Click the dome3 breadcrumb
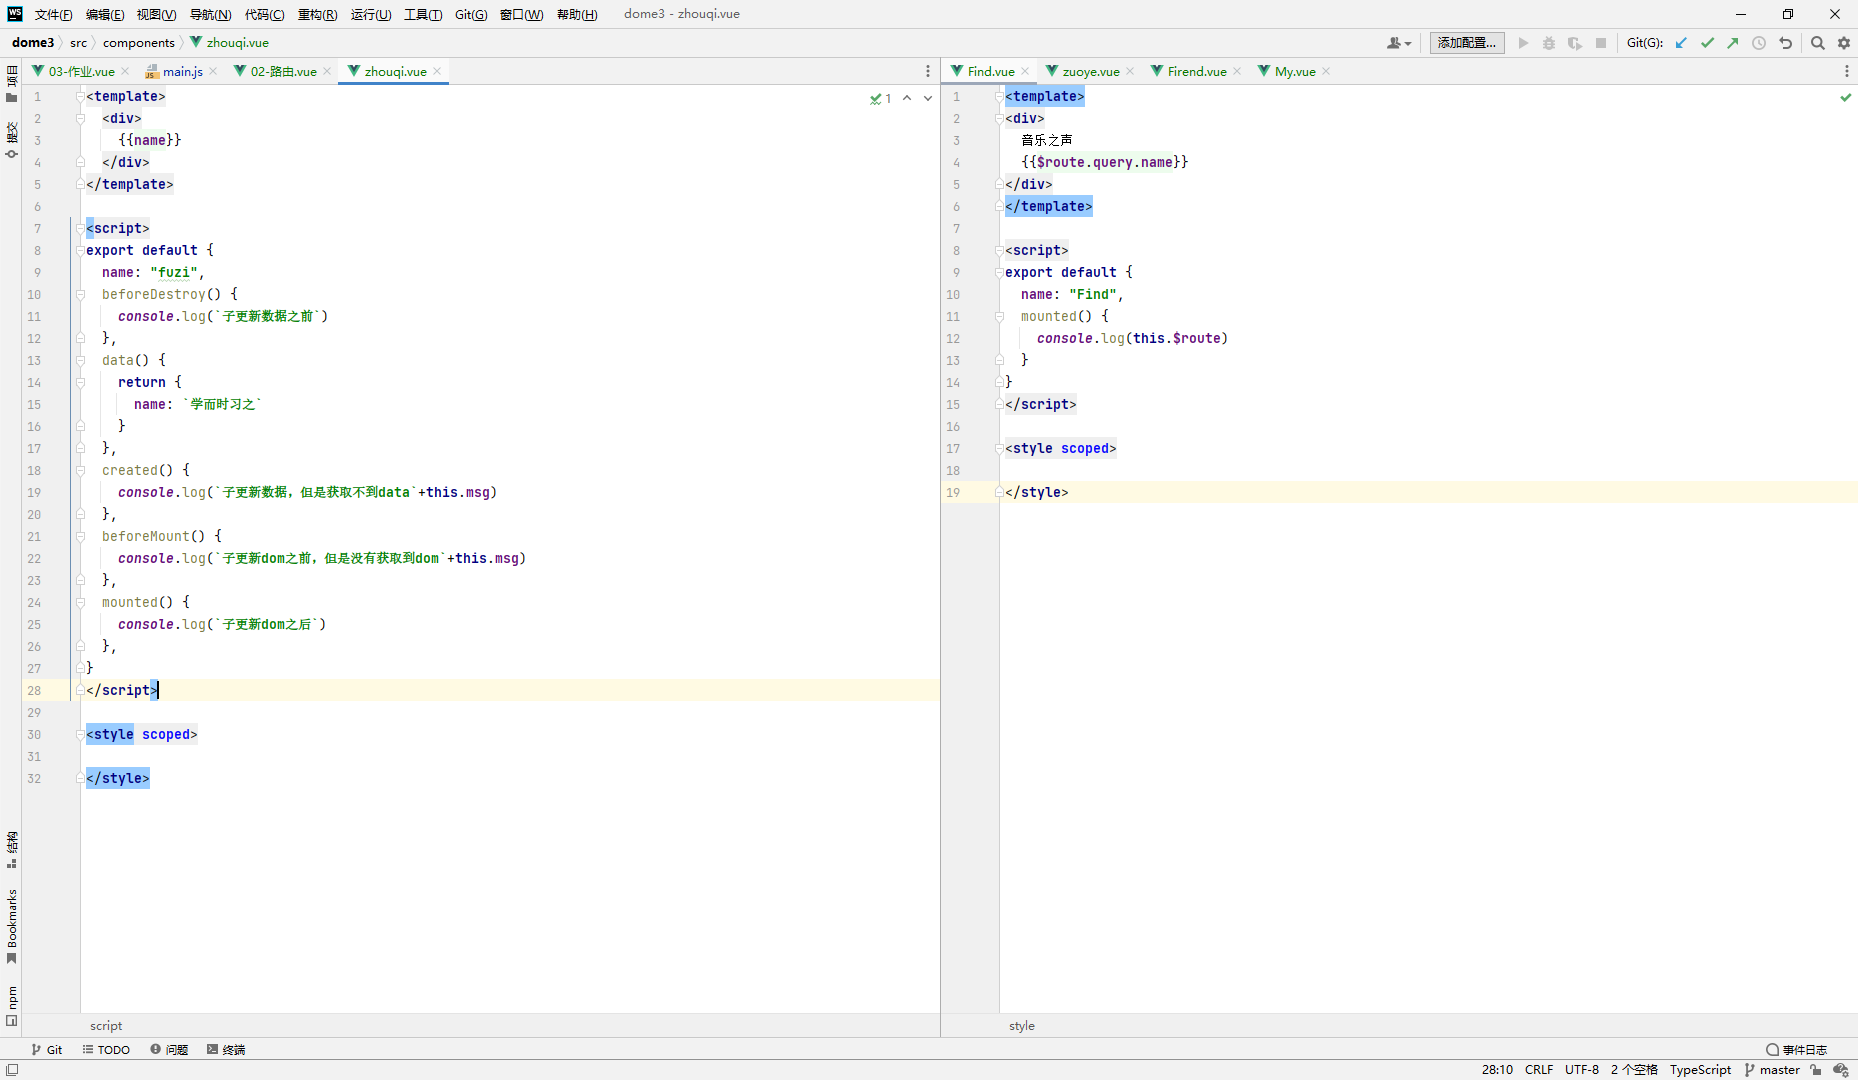This screenshot has width=1858, height=1080. point(33,43)
